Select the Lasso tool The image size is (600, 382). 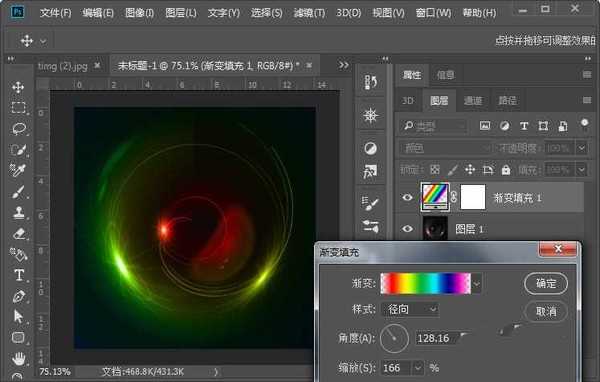[18, 129]
